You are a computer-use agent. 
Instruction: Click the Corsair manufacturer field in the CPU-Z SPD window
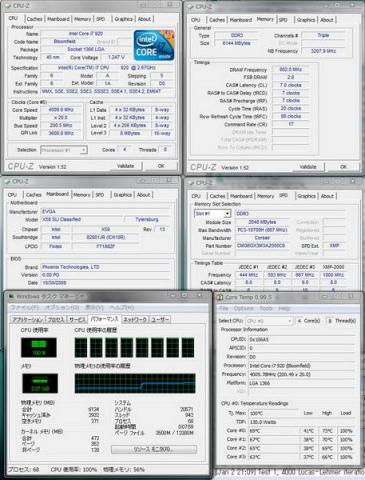(x=262, y=238)
